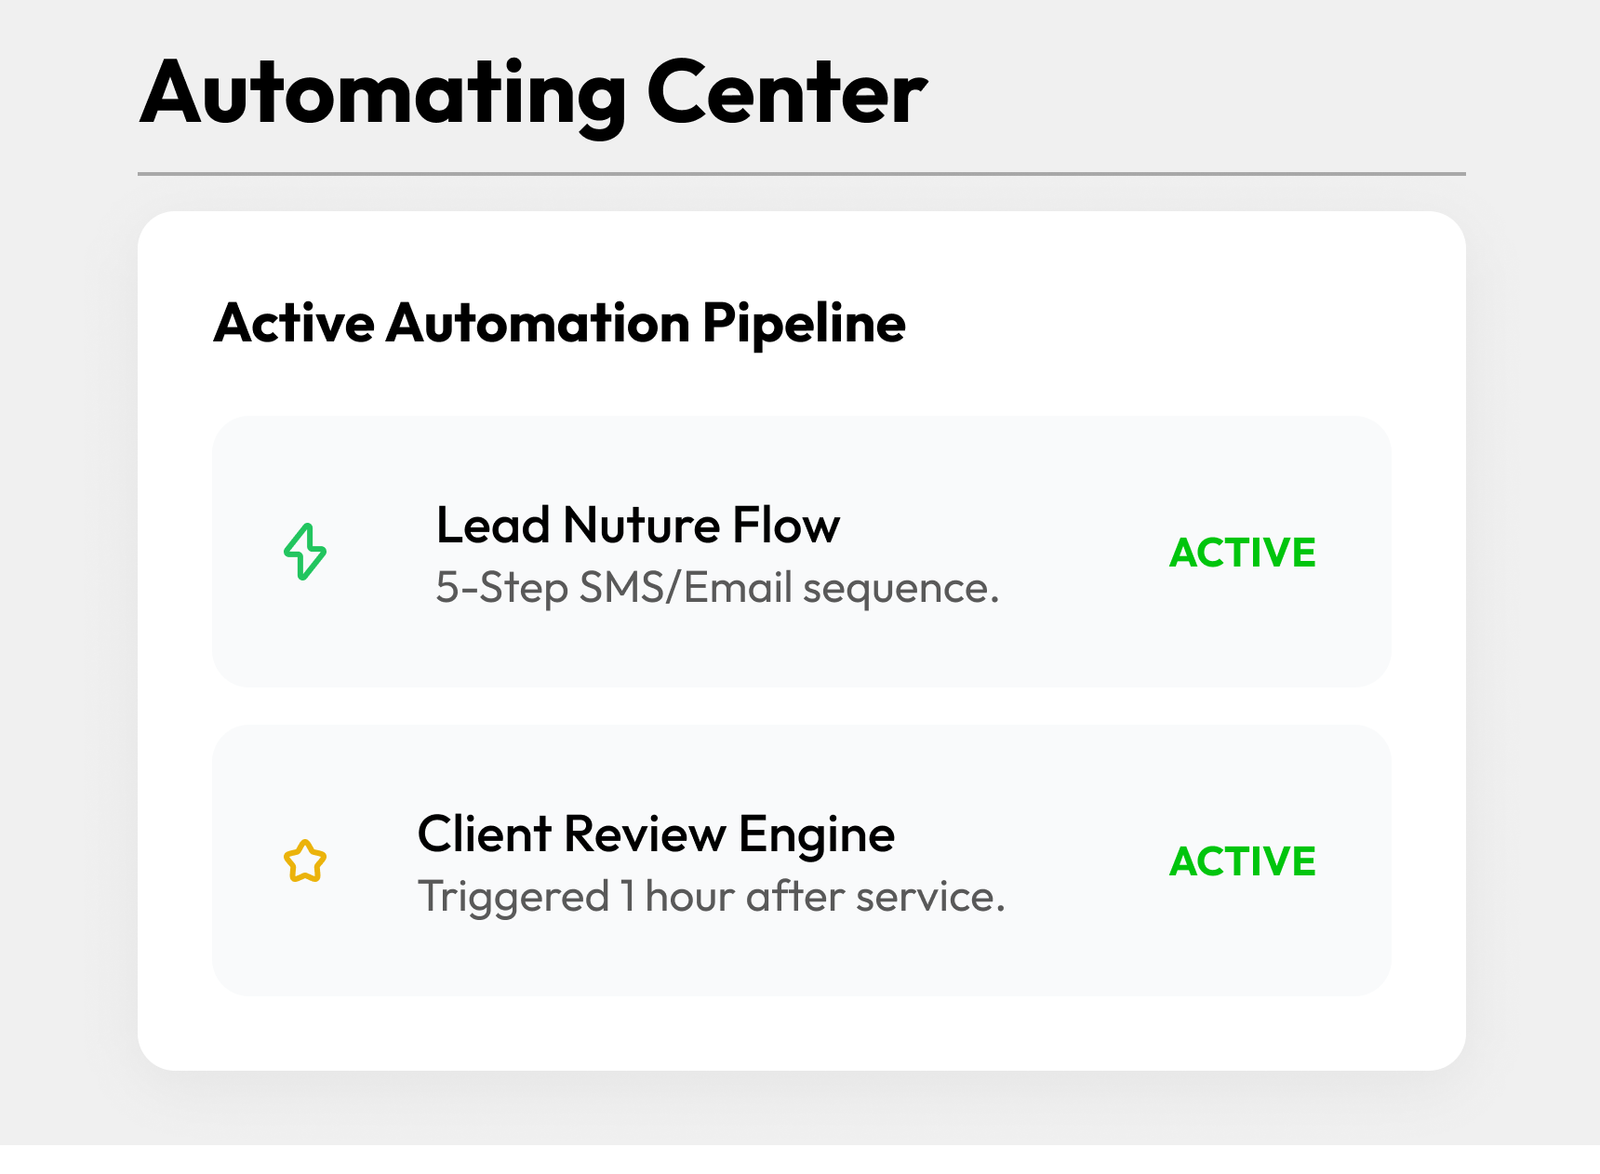Click the word Engine in the second card title
The height and width of the screenshot is (1174, 1600).
point(816,835)
